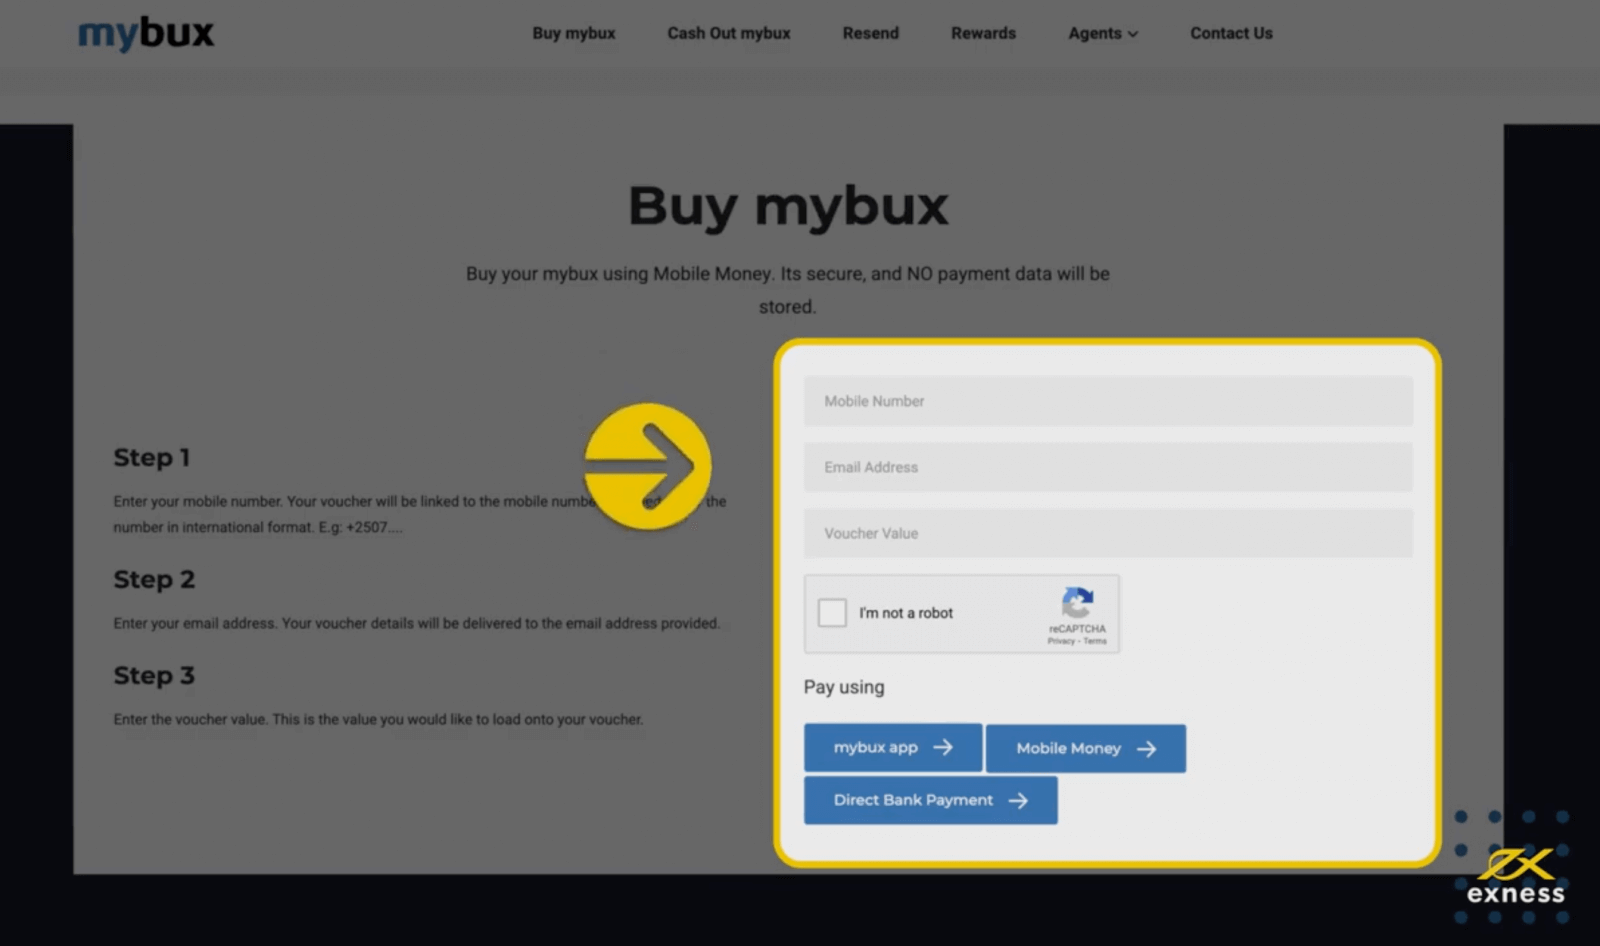Image resolution: width=1600 pixels, height=946 pixels.
Task: Focus the Voucher Value field
Action: tap(1108, 533)
